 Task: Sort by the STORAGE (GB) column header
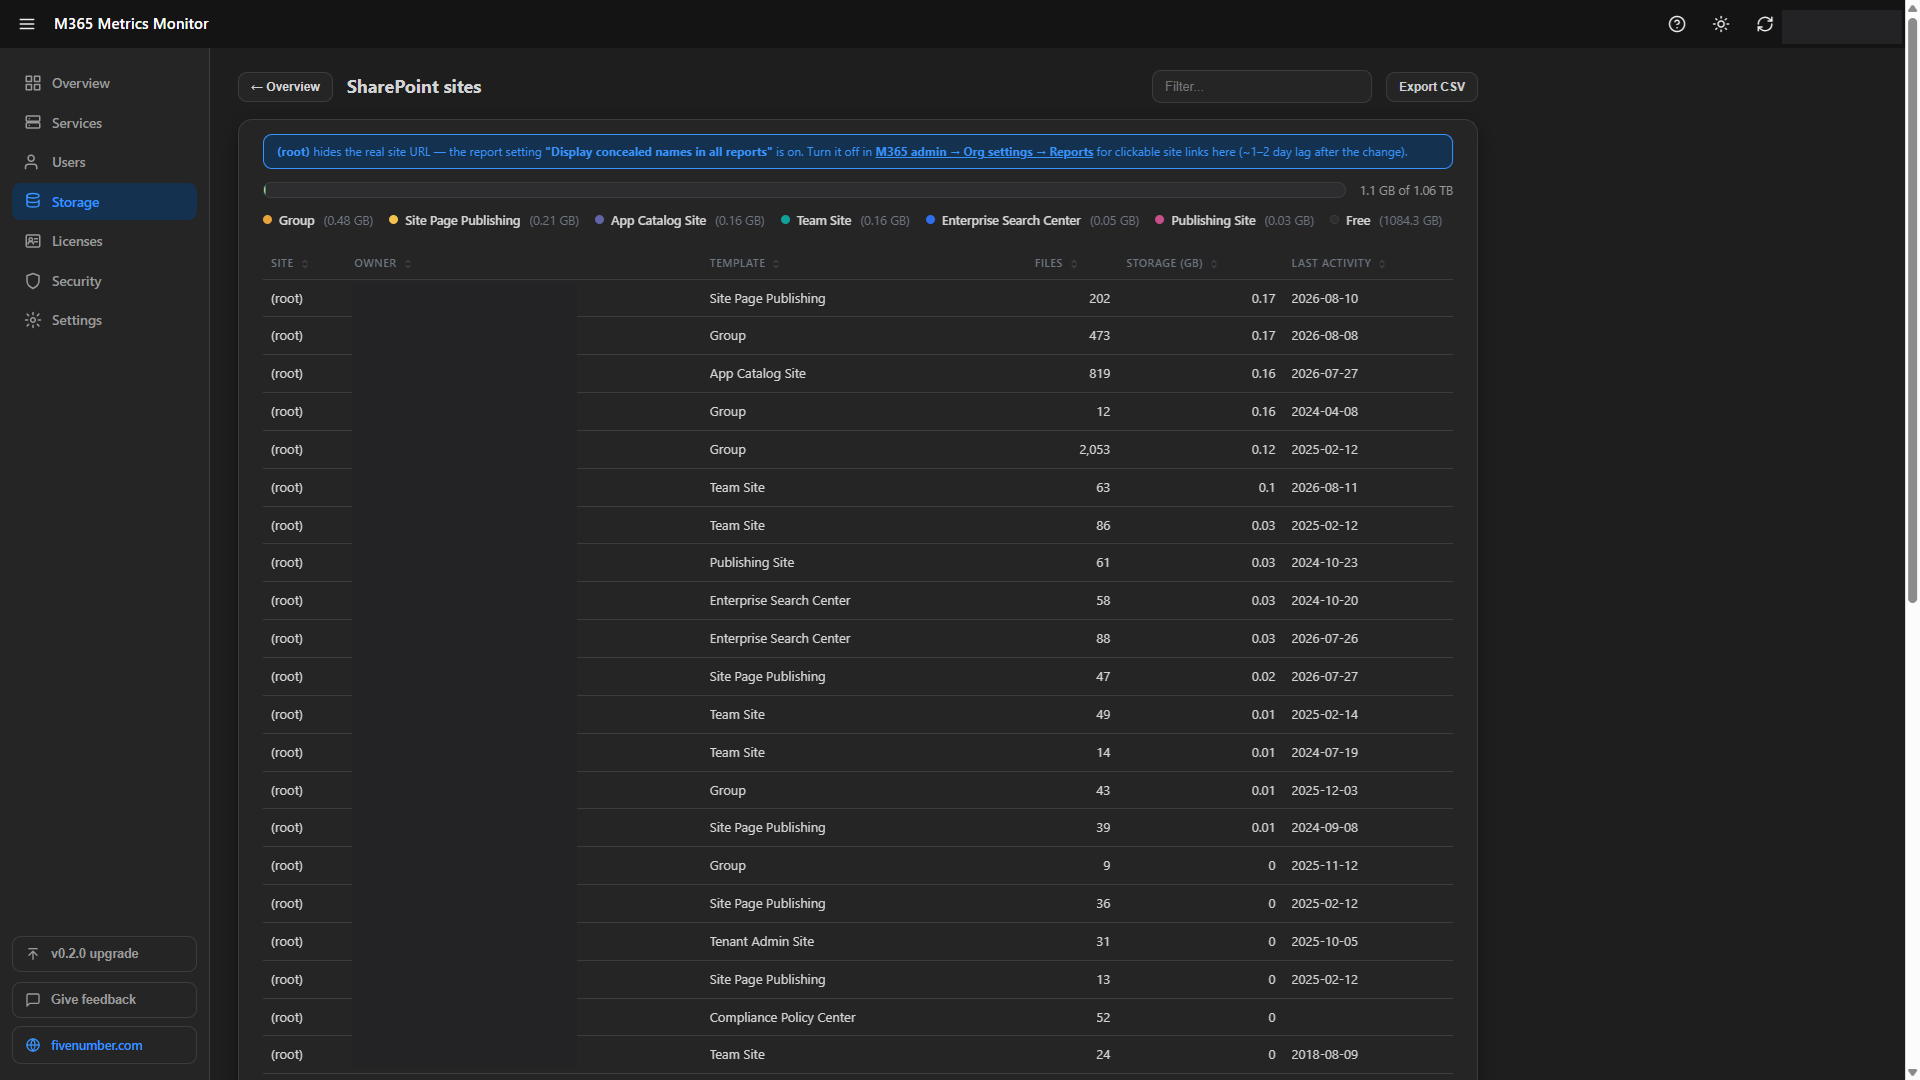pos(1172,263)
